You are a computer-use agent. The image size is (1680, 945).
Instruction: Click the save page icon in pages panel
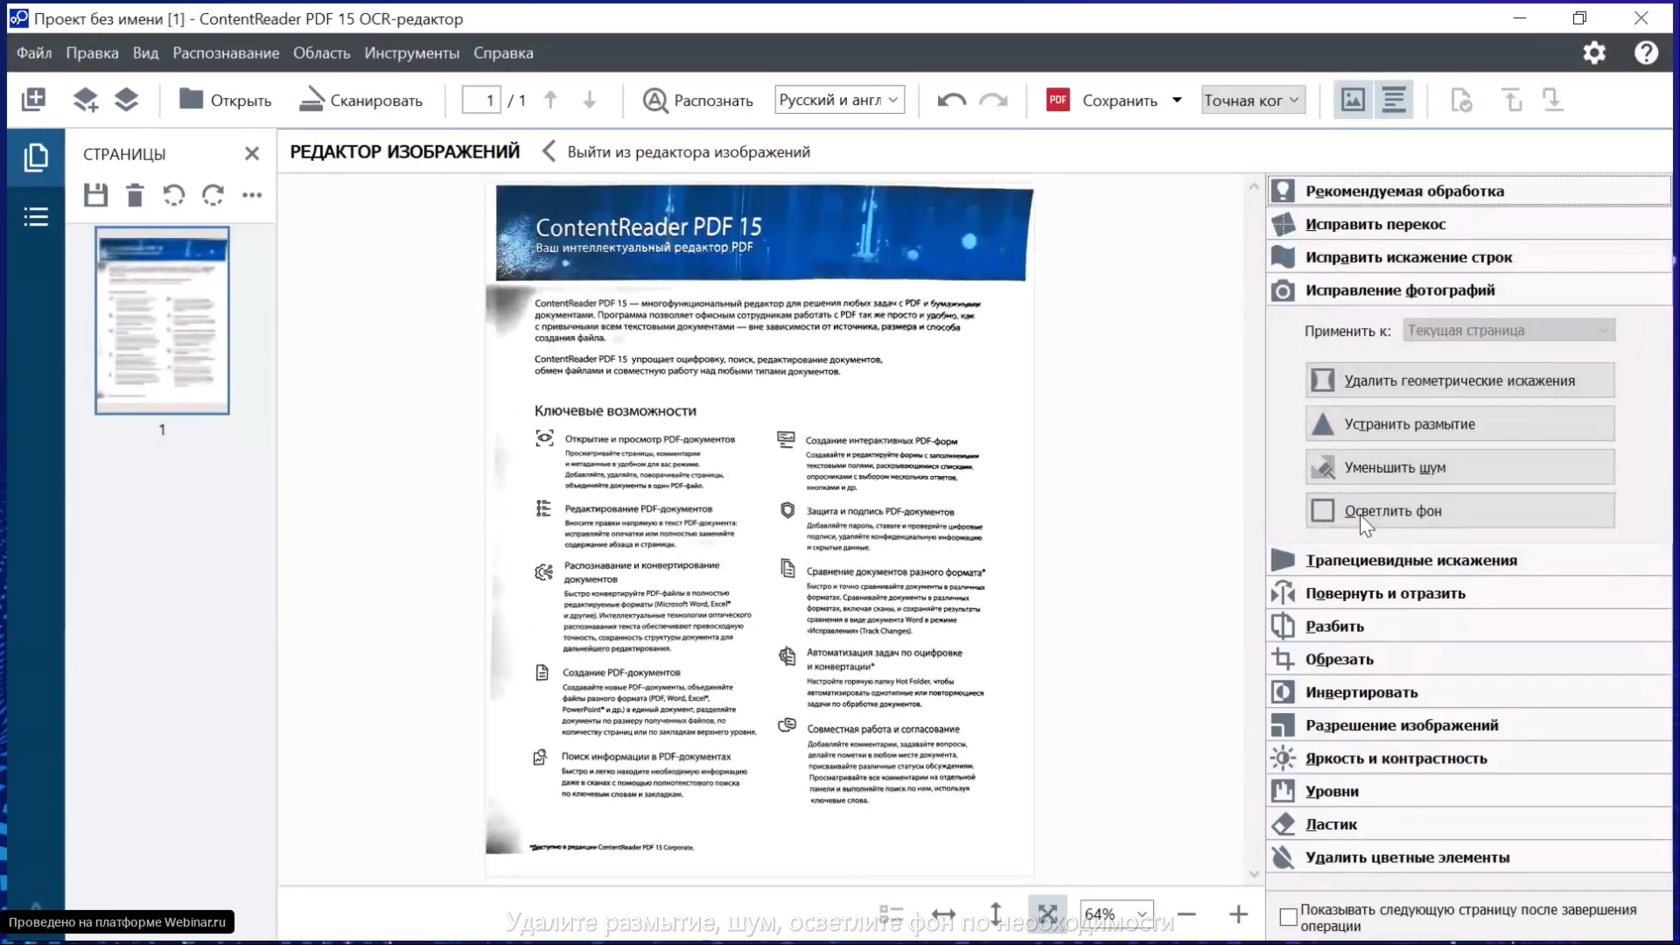point(96,195)
